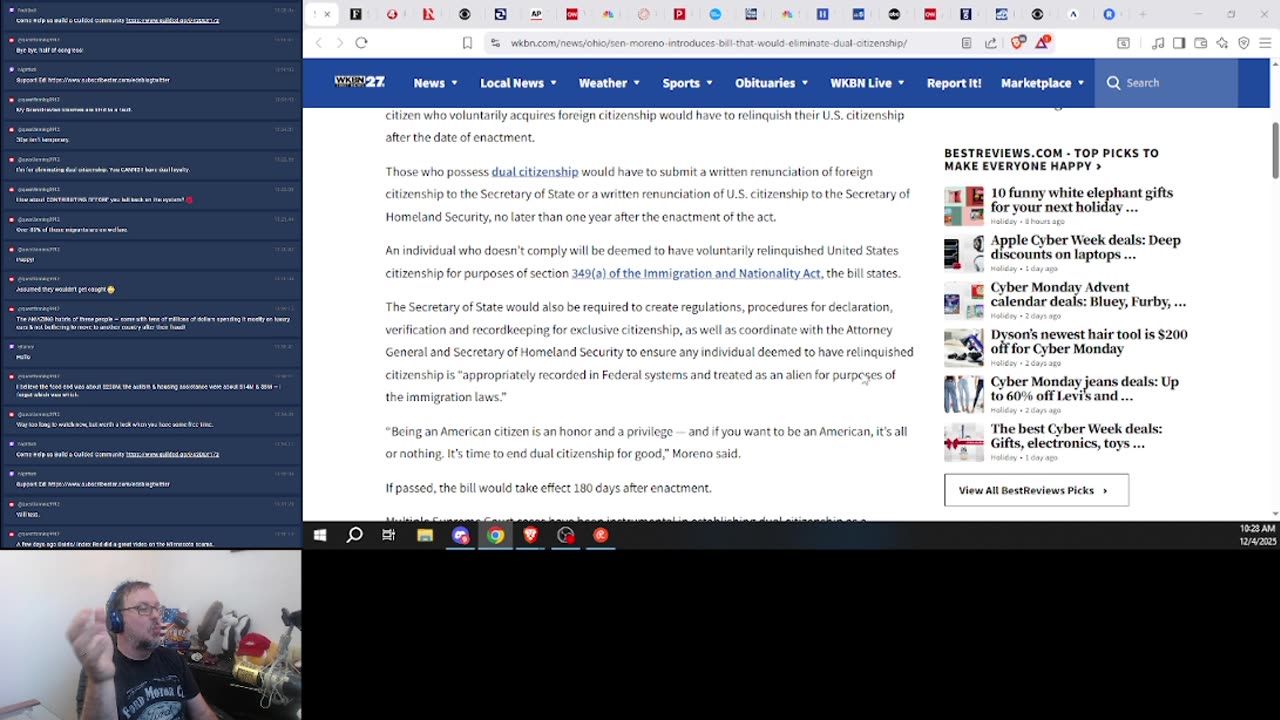Image resolution: width=1280 pixels, height=720 pixels.
Task: Open Cyber Monday jeans deals article
Action: (x=1085, y=388)
